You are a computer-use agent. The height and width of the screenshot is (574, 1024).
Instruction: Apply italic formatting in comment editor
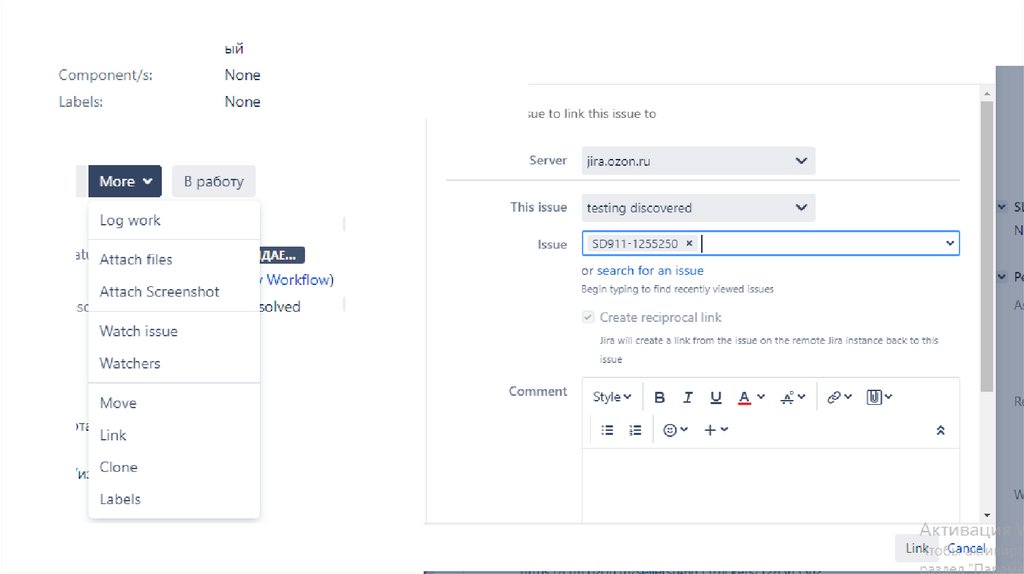(x=688, y=397)
